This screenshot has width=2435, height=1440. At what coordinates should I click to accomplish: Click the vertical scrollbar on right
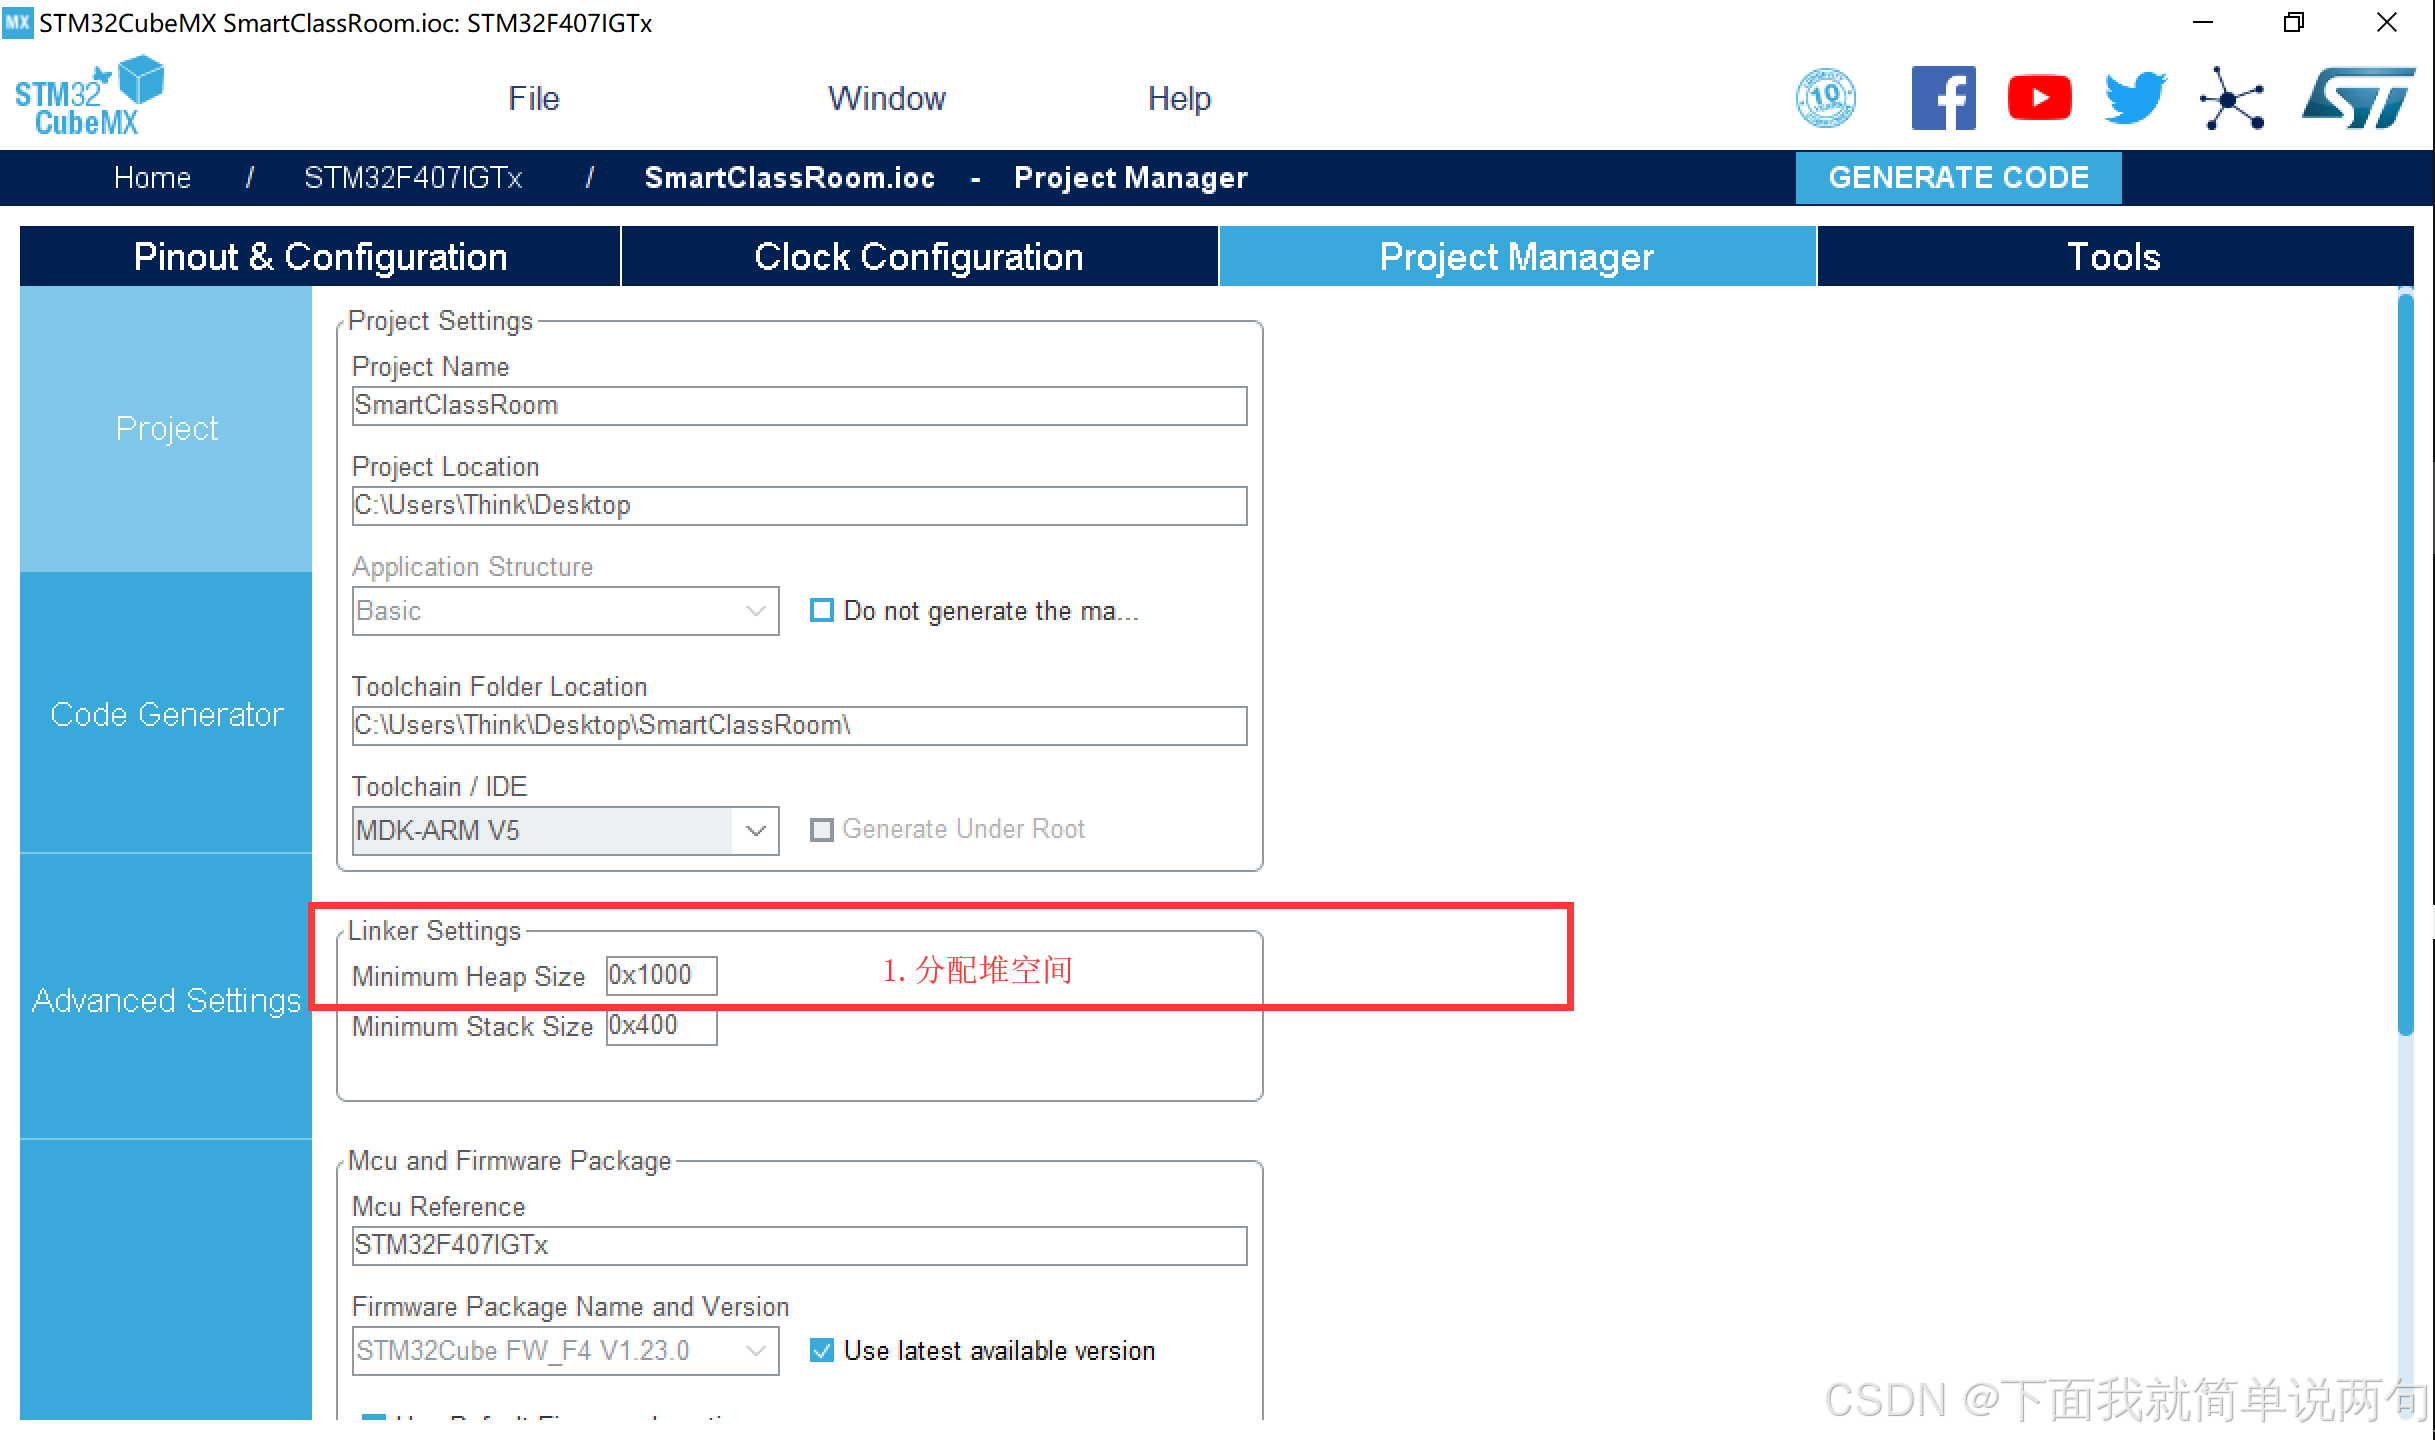pos(2406,660)
